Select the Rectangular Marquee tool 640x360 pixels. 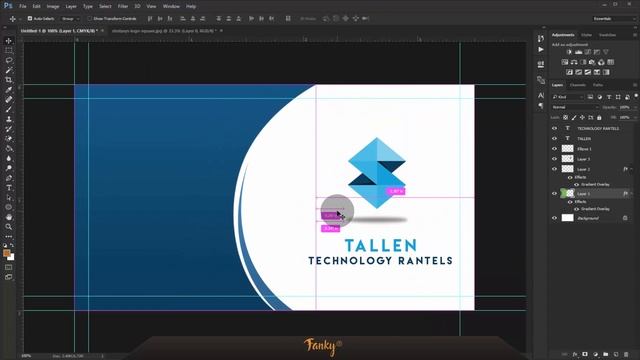coord(9,51)
